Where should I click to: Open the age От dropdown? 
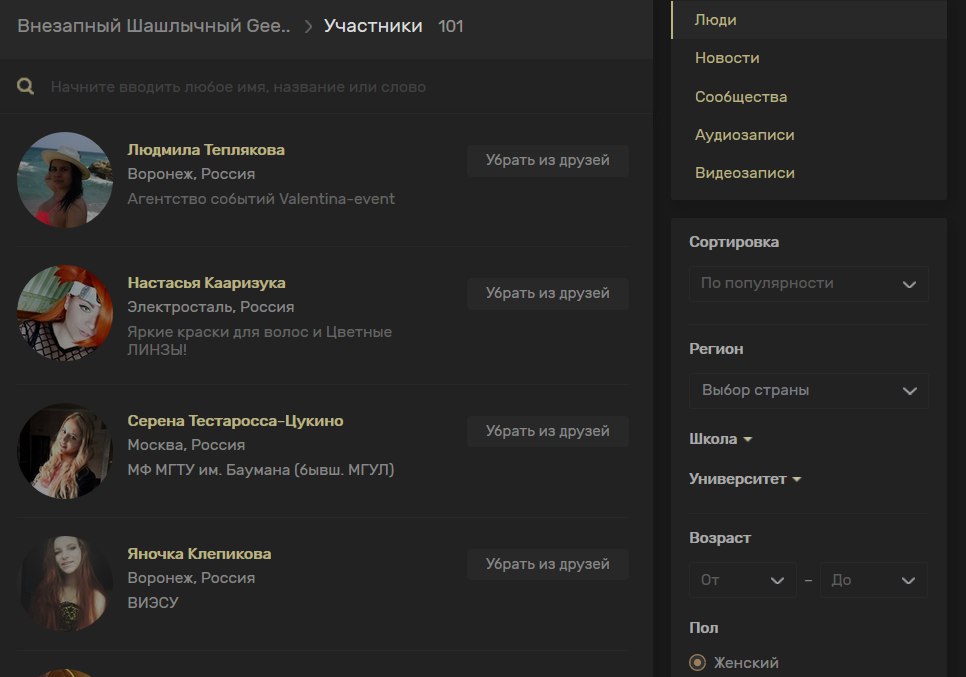[x=742, y=580]
